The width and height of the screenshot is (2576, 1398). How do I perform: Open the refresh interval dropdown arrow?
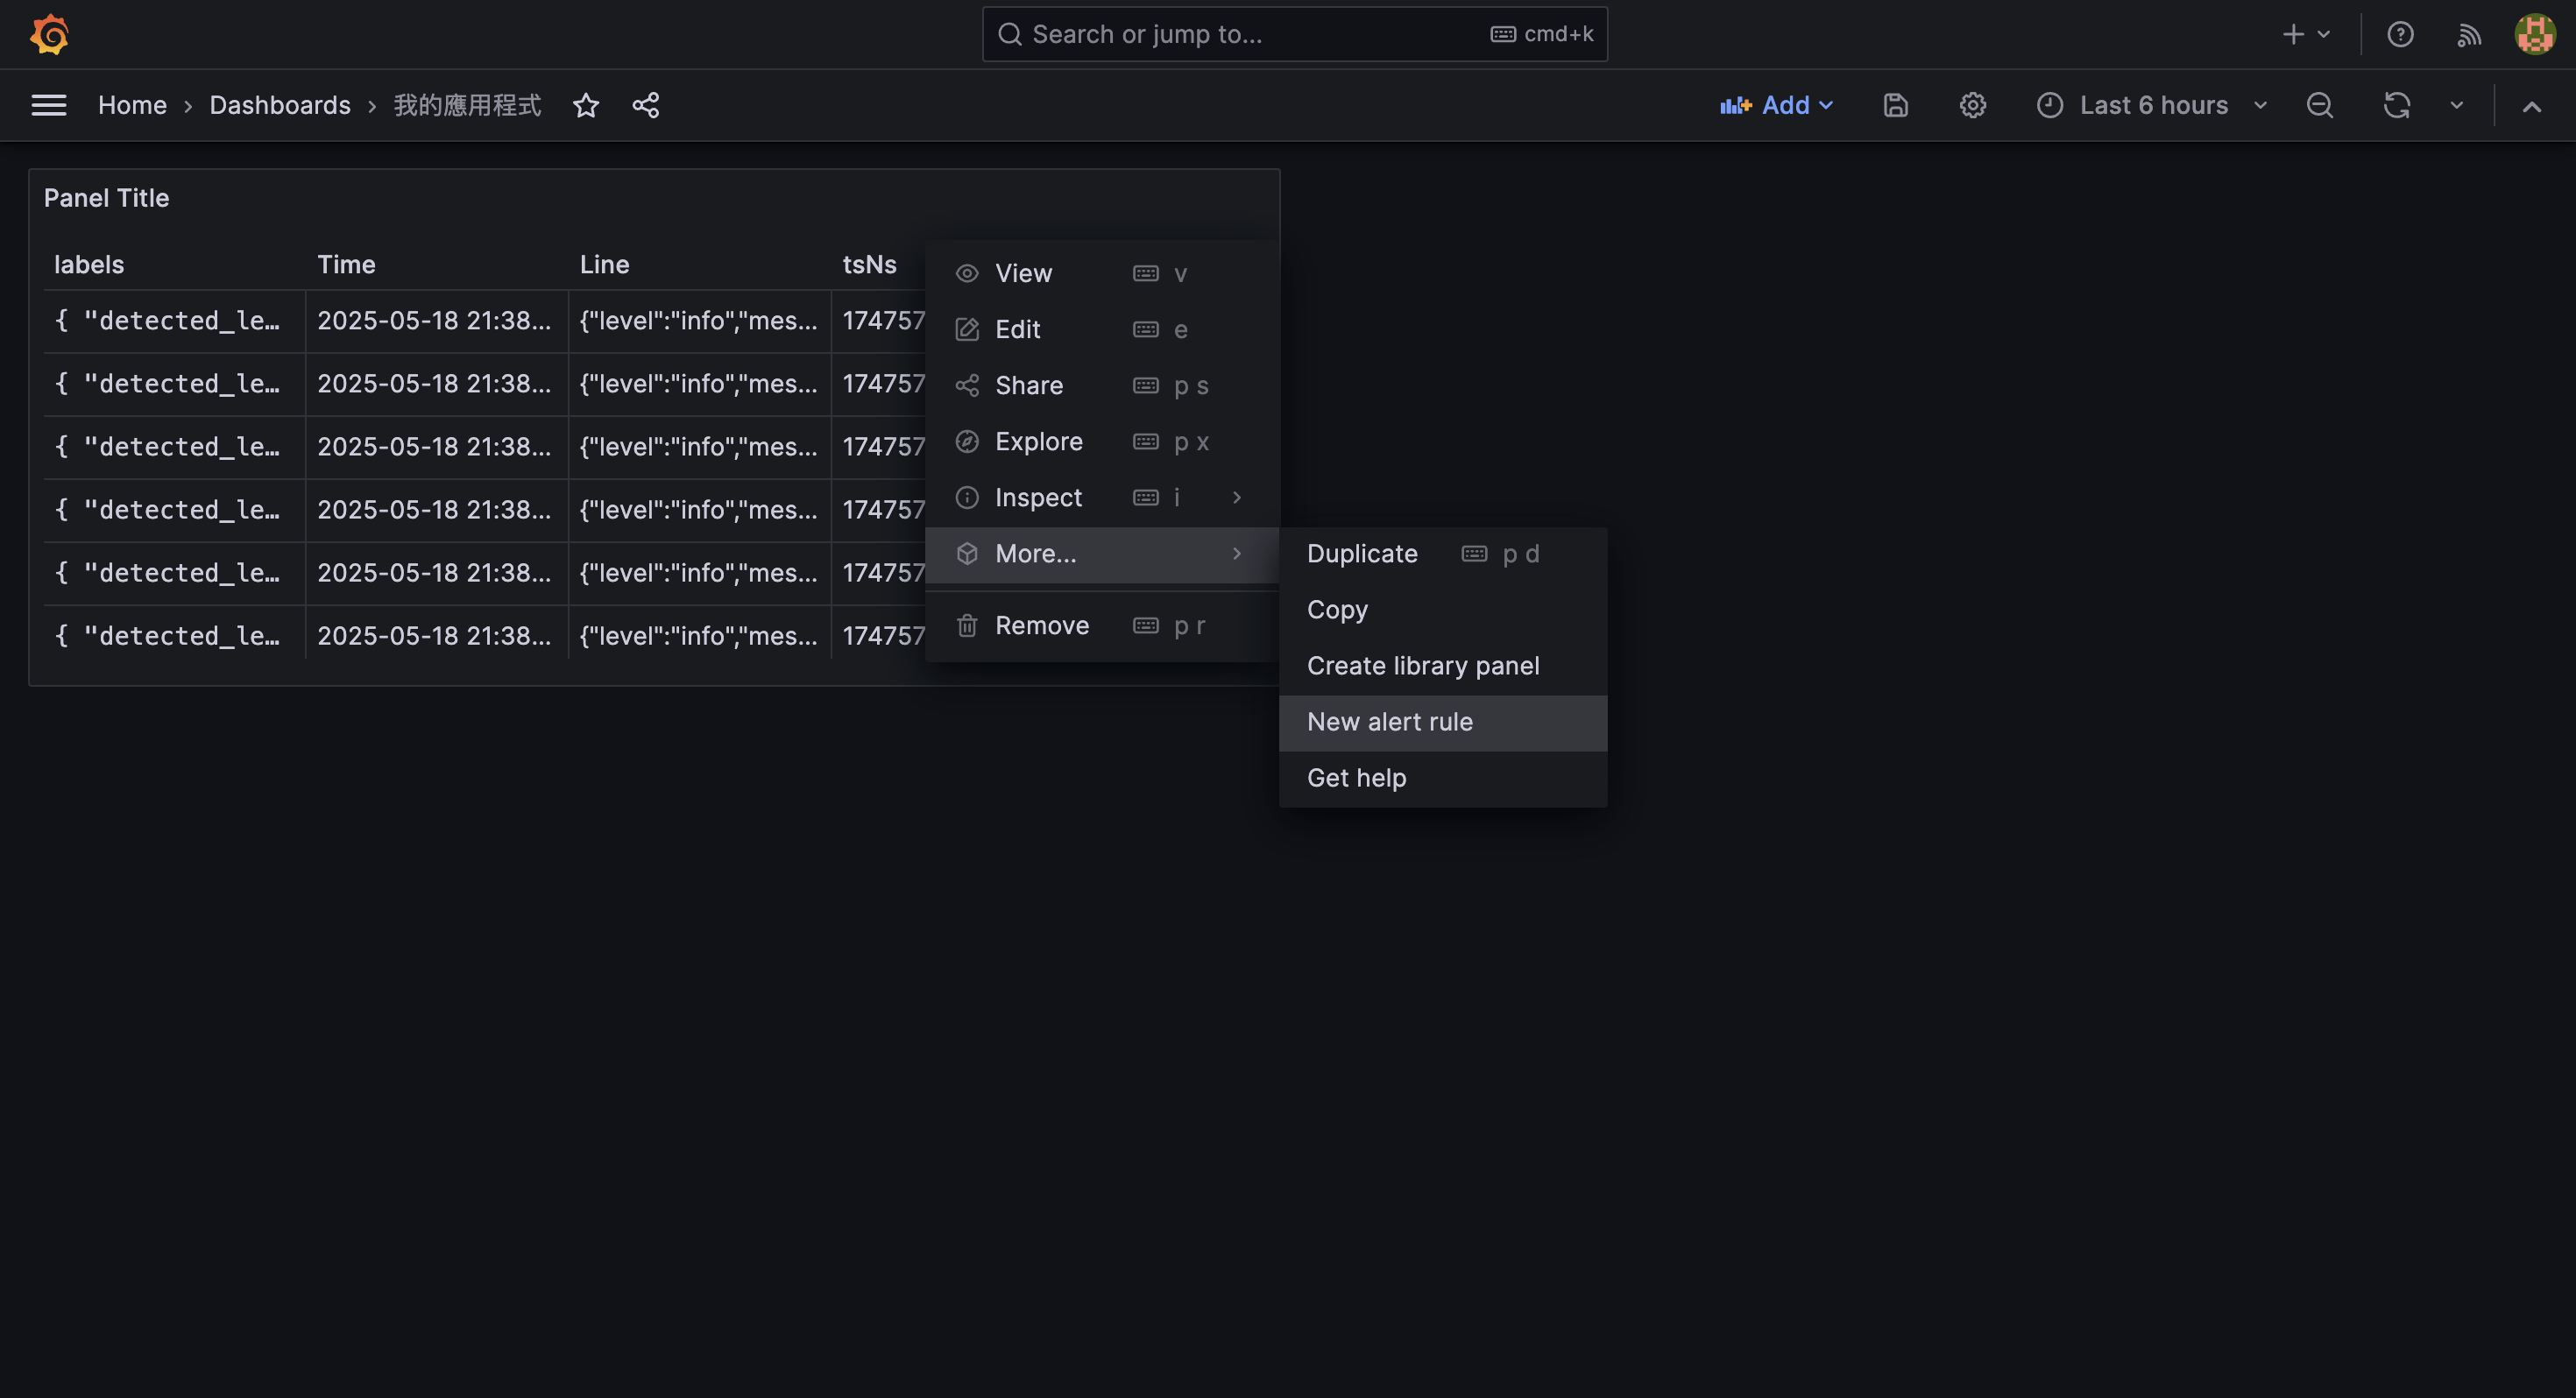point(2456,105)
